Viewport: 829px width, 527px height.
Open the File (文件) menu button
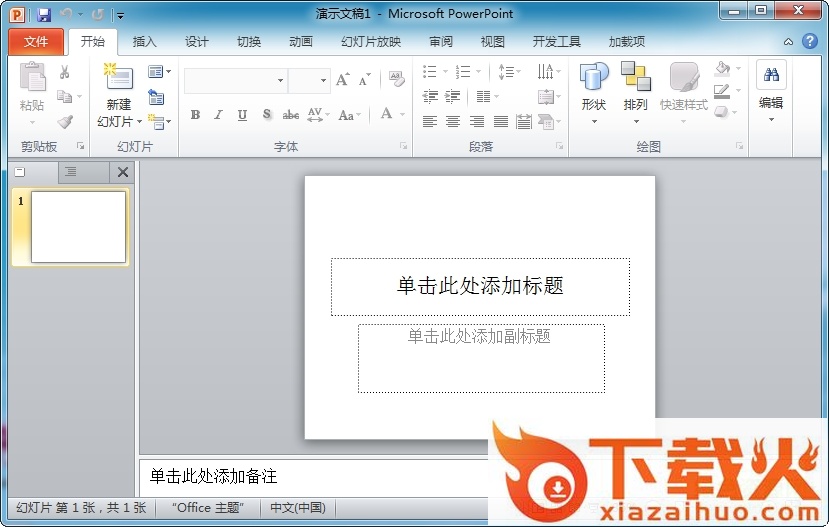click(36, 42)
